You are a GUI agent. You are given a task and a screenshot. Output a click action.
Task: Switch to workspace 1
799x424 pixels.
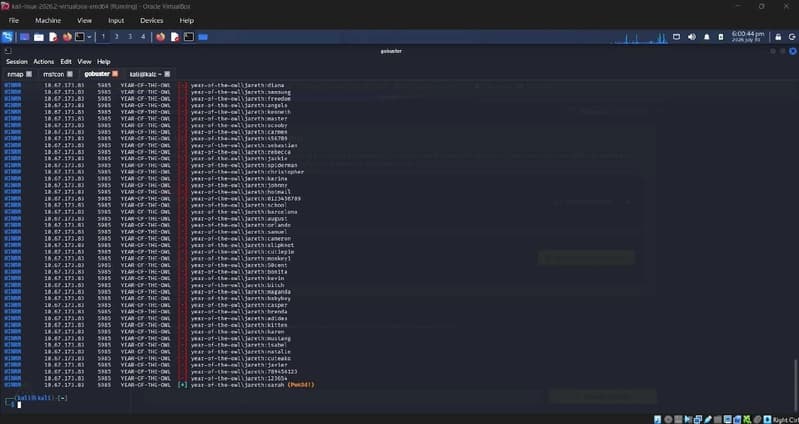103,37
